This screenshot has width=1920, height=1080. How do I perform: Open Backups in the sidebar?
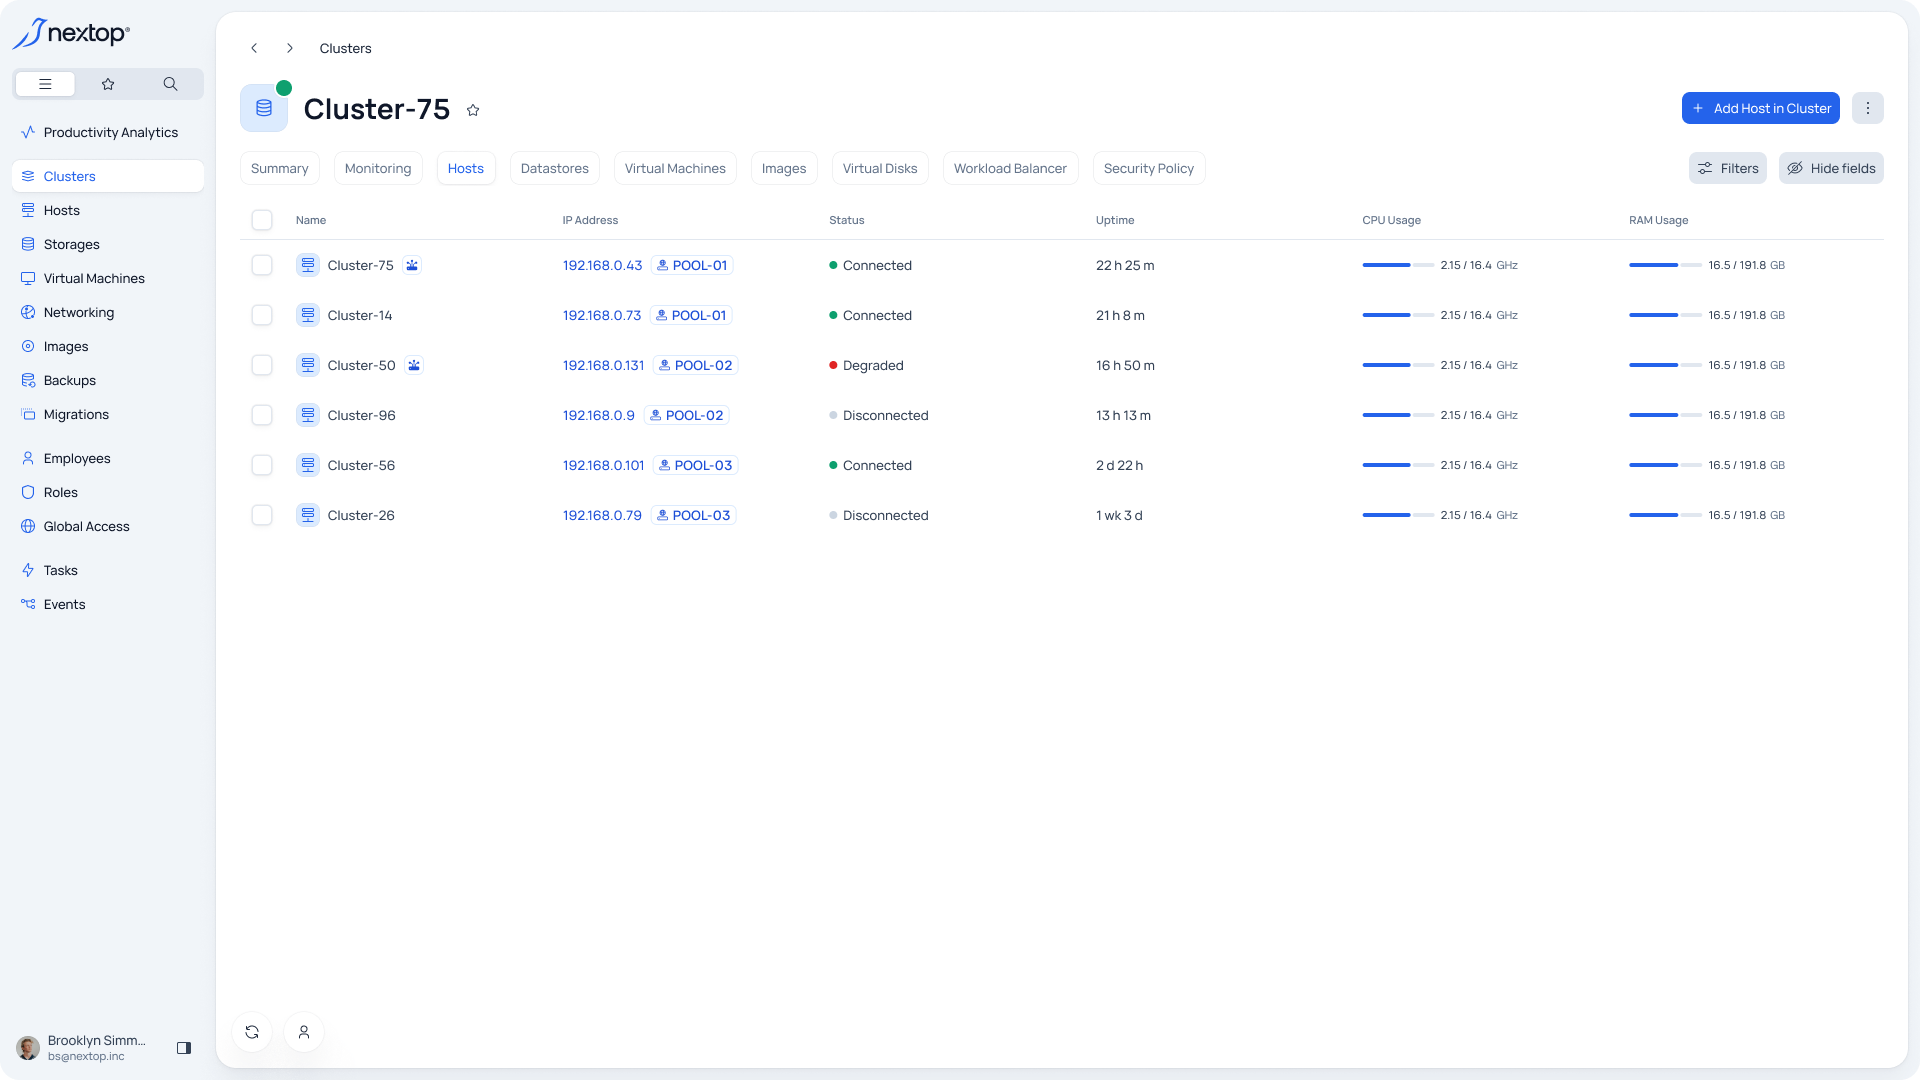(x=108, y=380)
